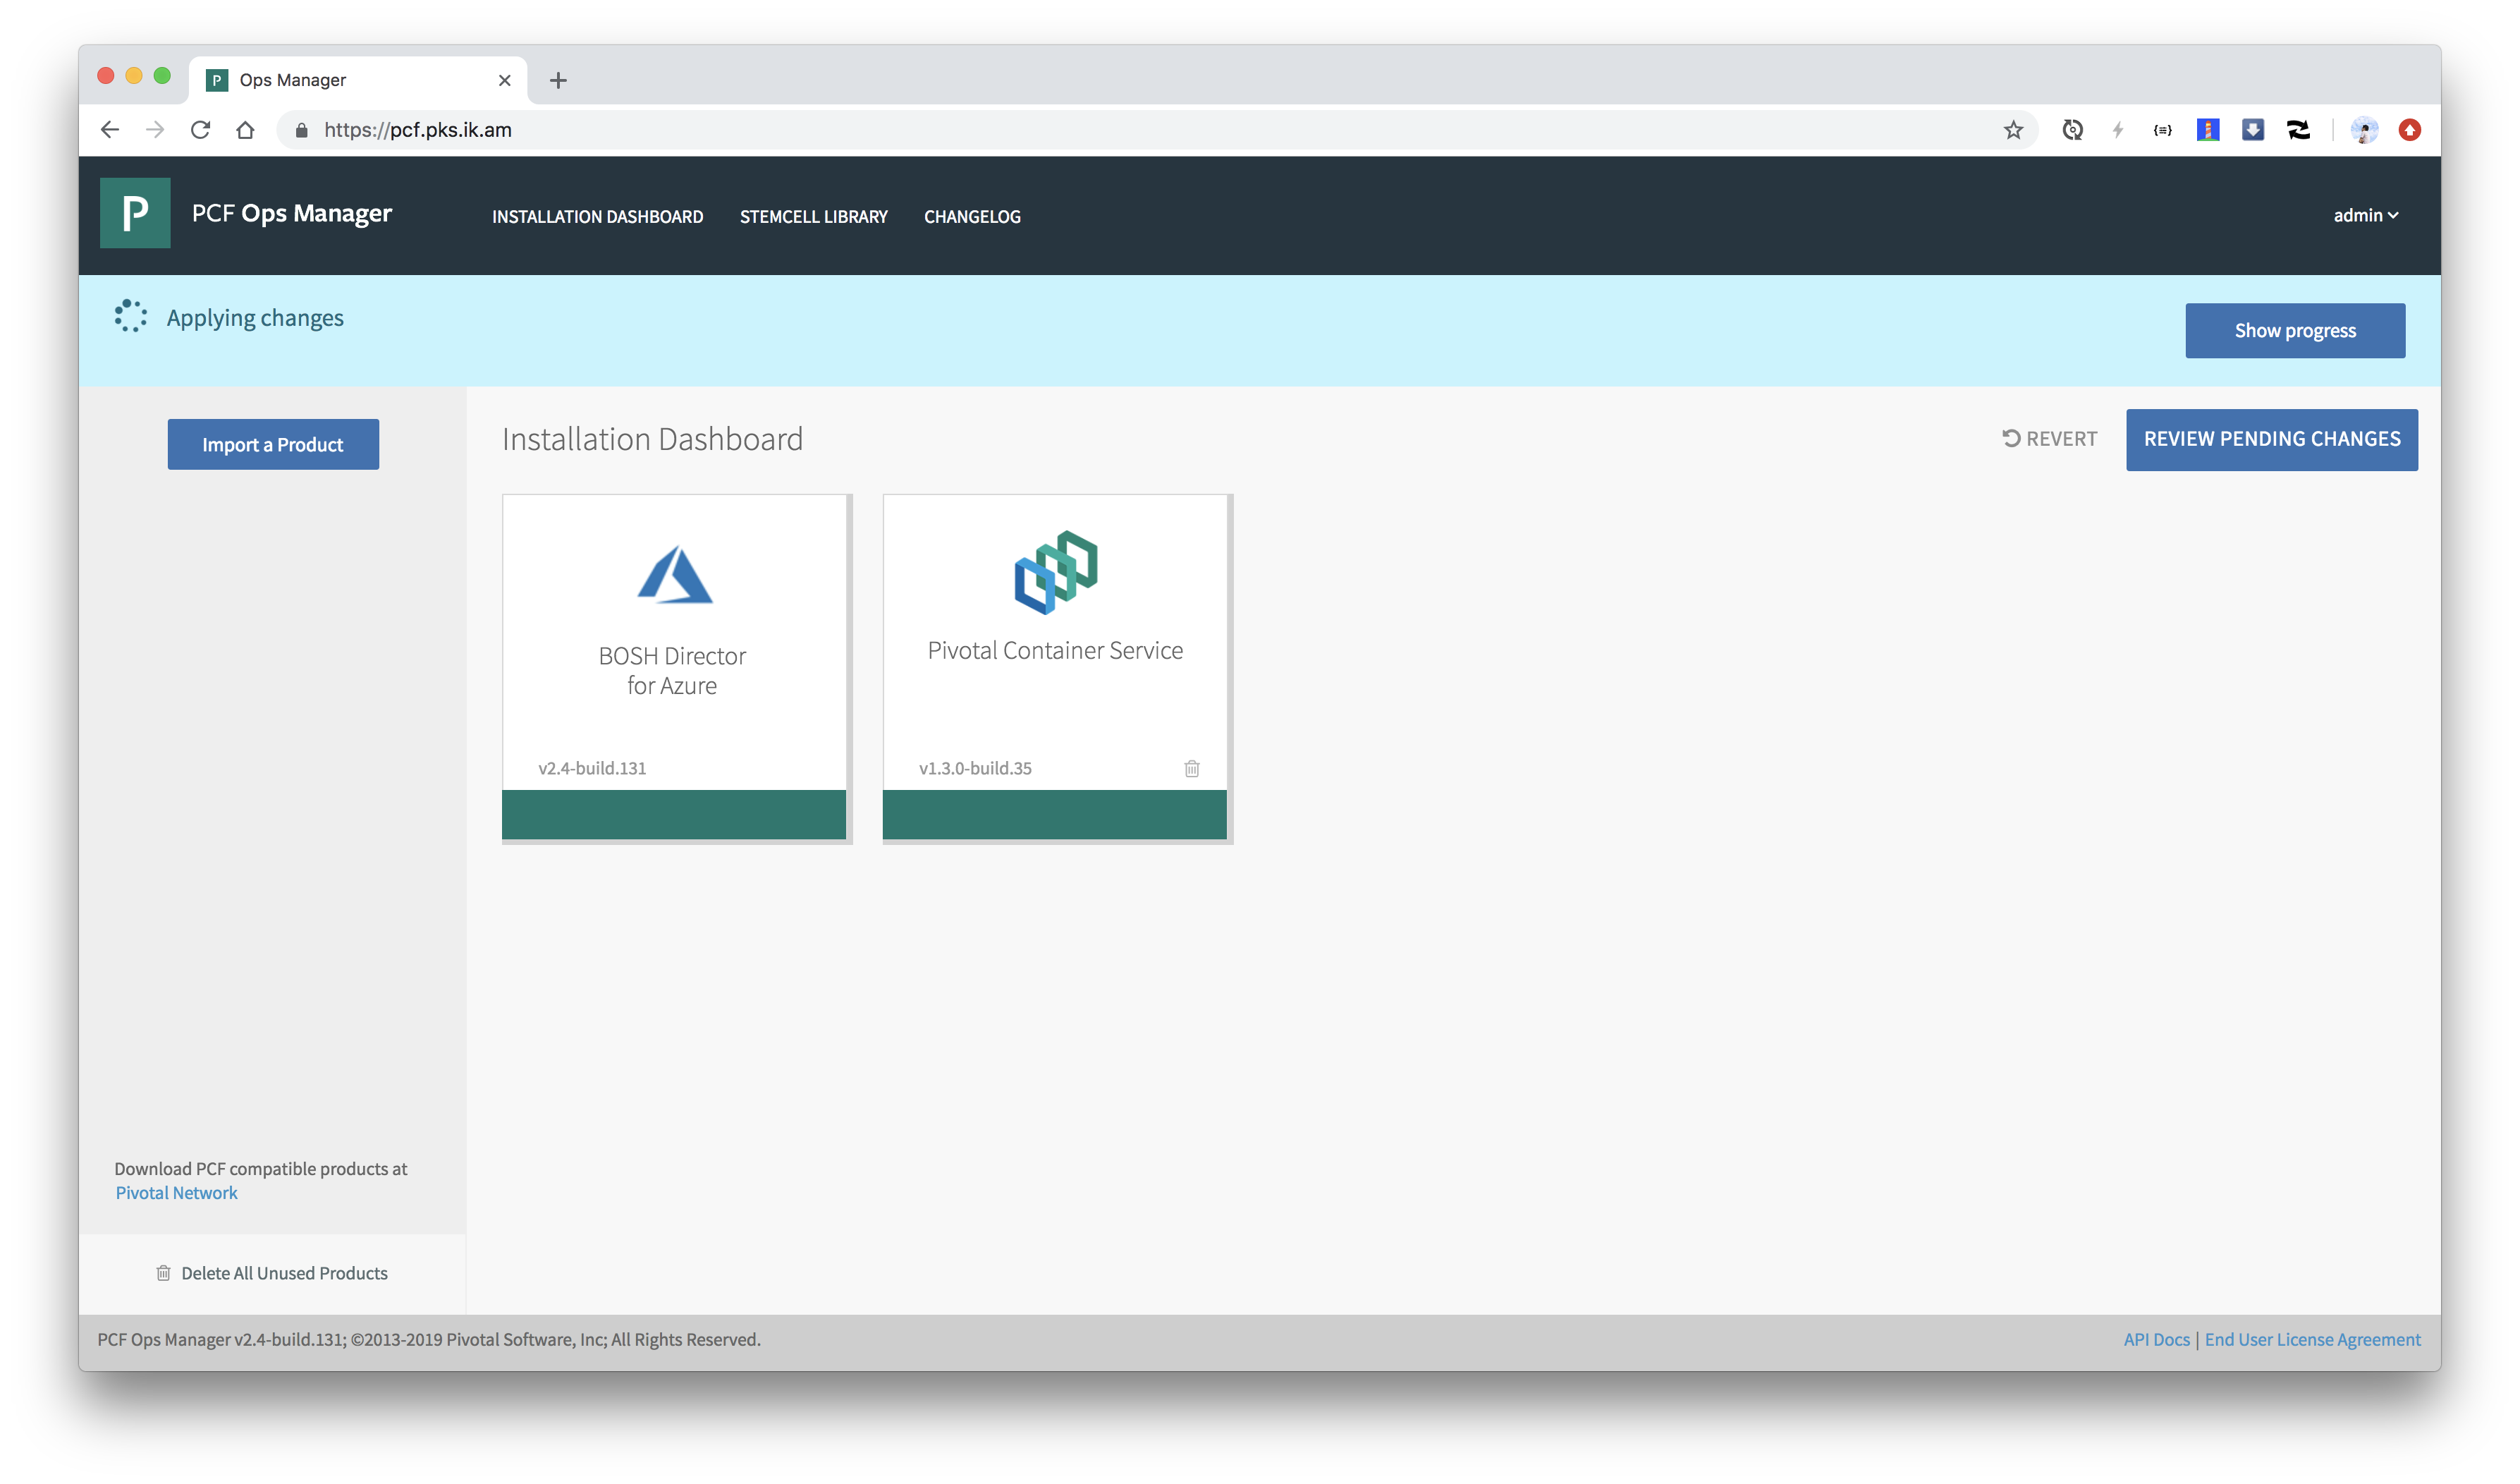The height and width of the screenshot is (1484, 2520).
Task: Click the red extension icon in toolbar
Action: coord(2409,130)
